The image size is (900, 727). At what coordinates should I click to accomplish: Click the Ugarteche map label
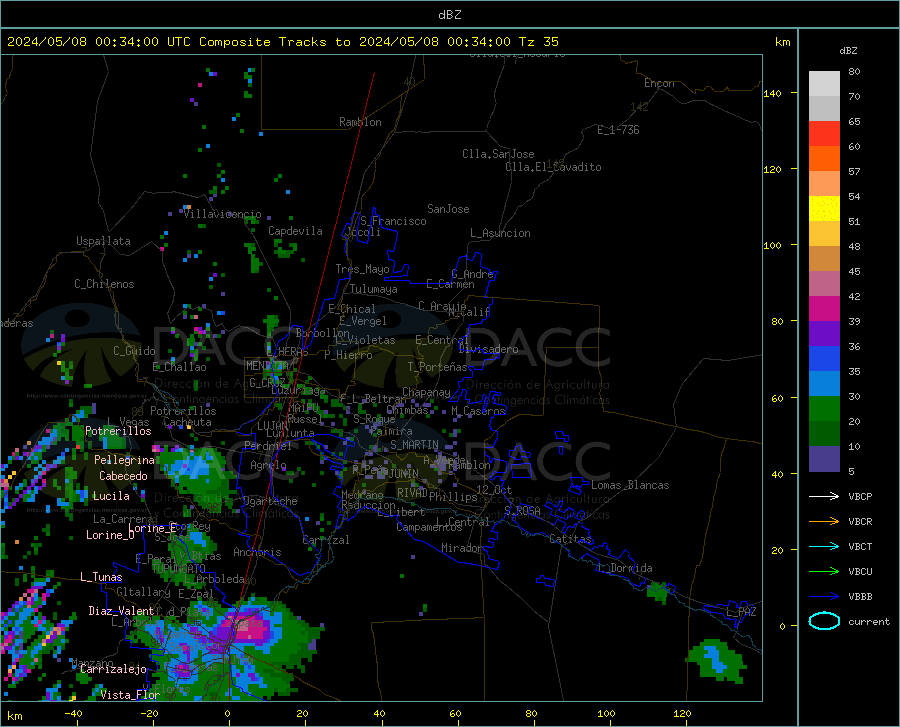270,501
